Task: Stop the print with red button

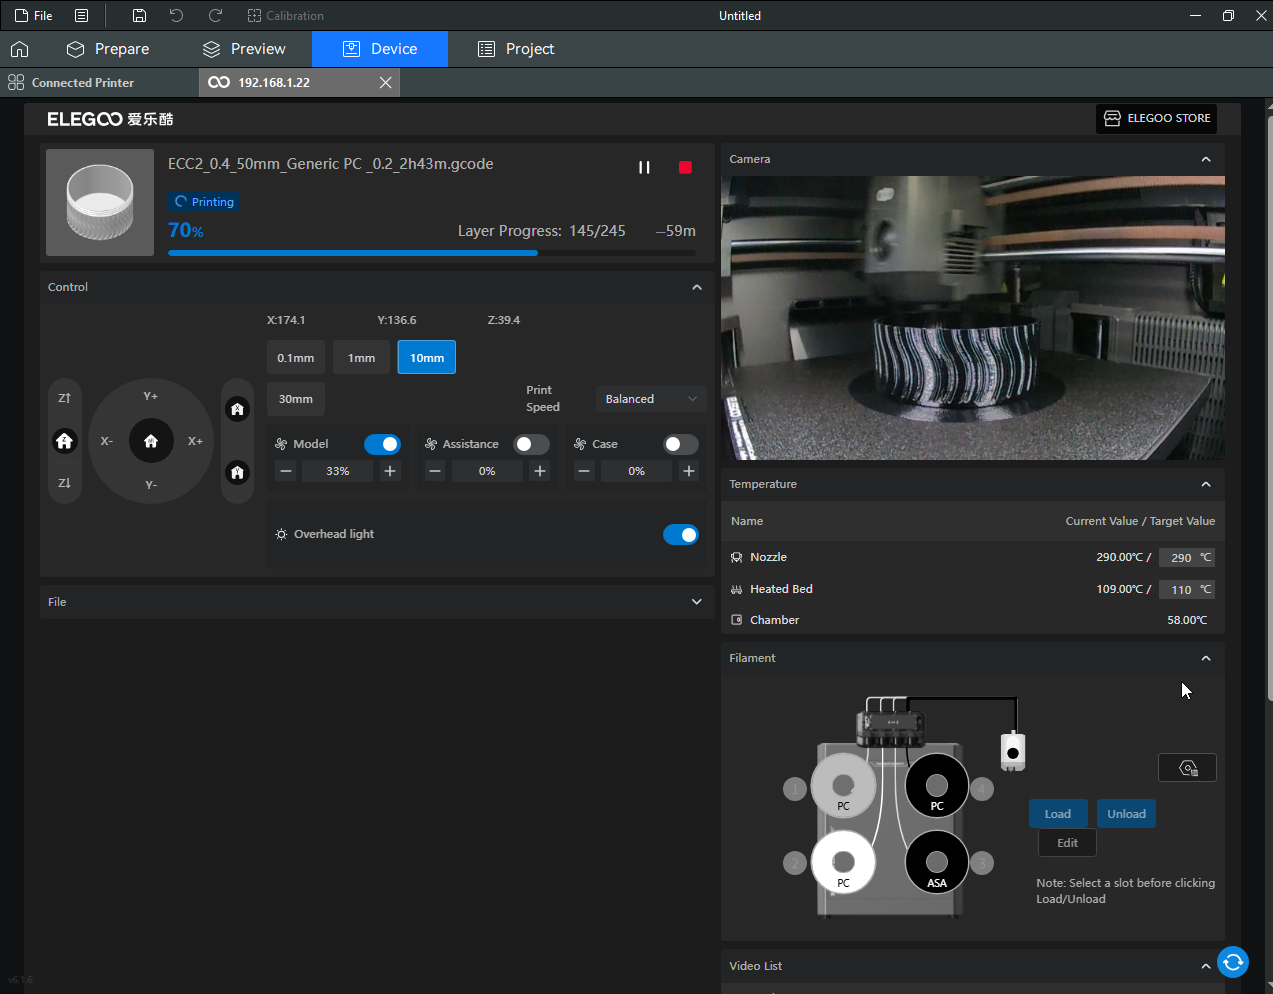Action: click(685, 167)
